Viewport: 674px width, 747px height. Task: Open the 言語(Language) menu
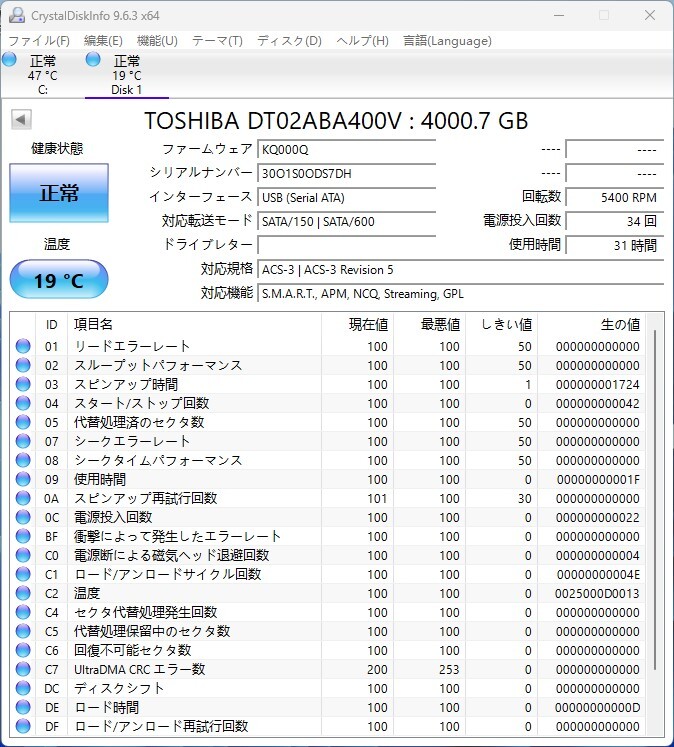point(447,41)
